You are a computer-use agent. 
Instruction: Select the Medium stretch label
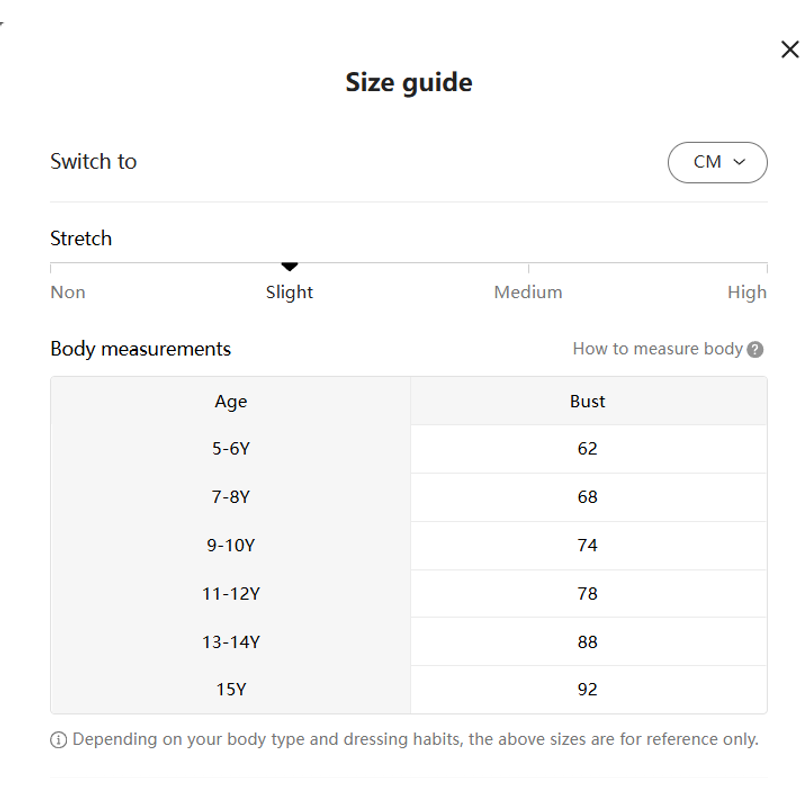(x=528, y=292)
